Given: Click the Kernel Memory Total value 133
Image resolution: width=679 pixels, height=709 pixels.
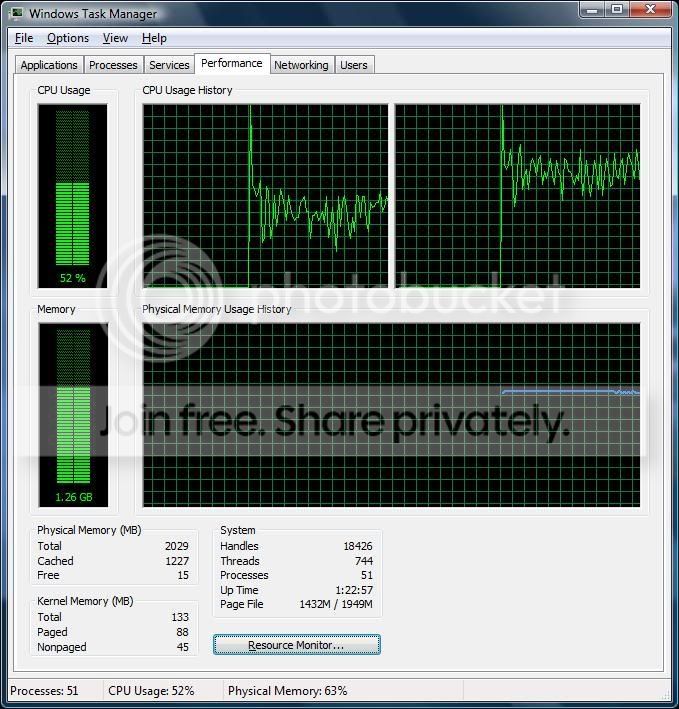Looking at the screenshot, I should click(x=180, y=617).
